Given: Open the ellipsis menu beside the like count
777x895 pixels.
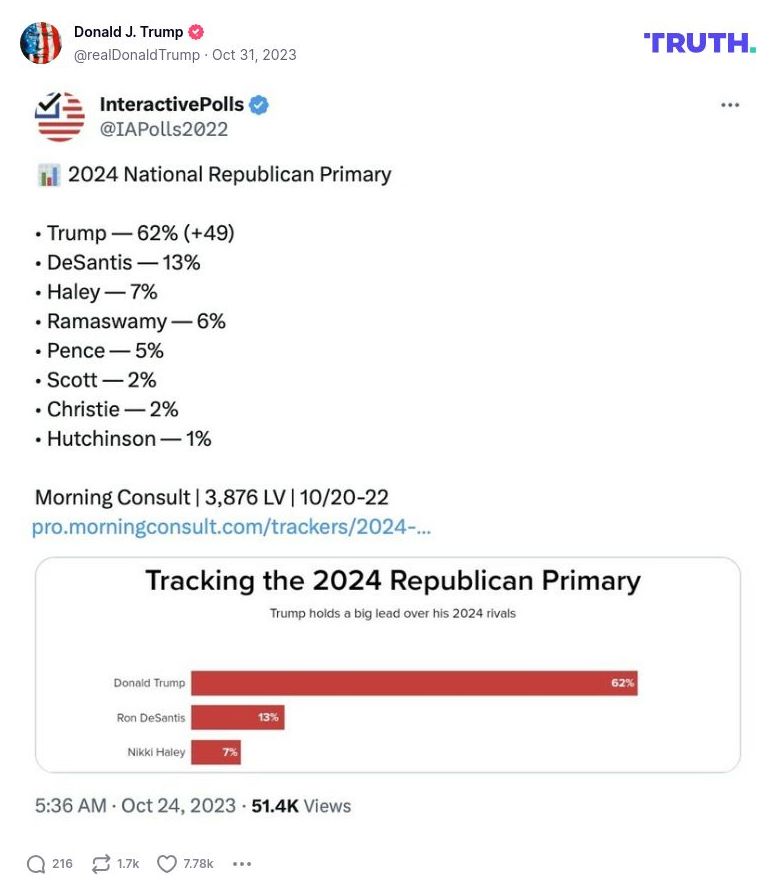Looking at the screenshot, I should [241, 862].
